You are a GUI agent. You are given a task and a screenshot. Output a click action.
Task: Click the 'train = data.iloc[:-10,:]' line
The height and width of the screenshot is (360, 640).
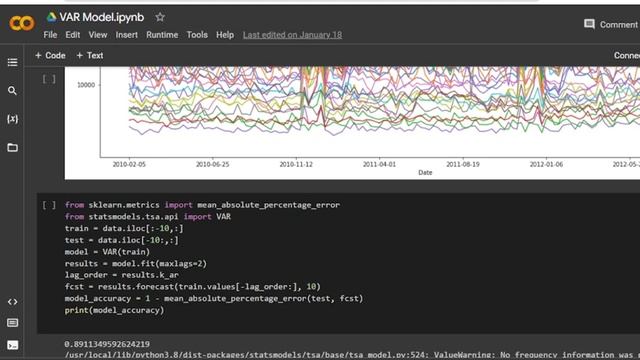(x=124, y=229)
